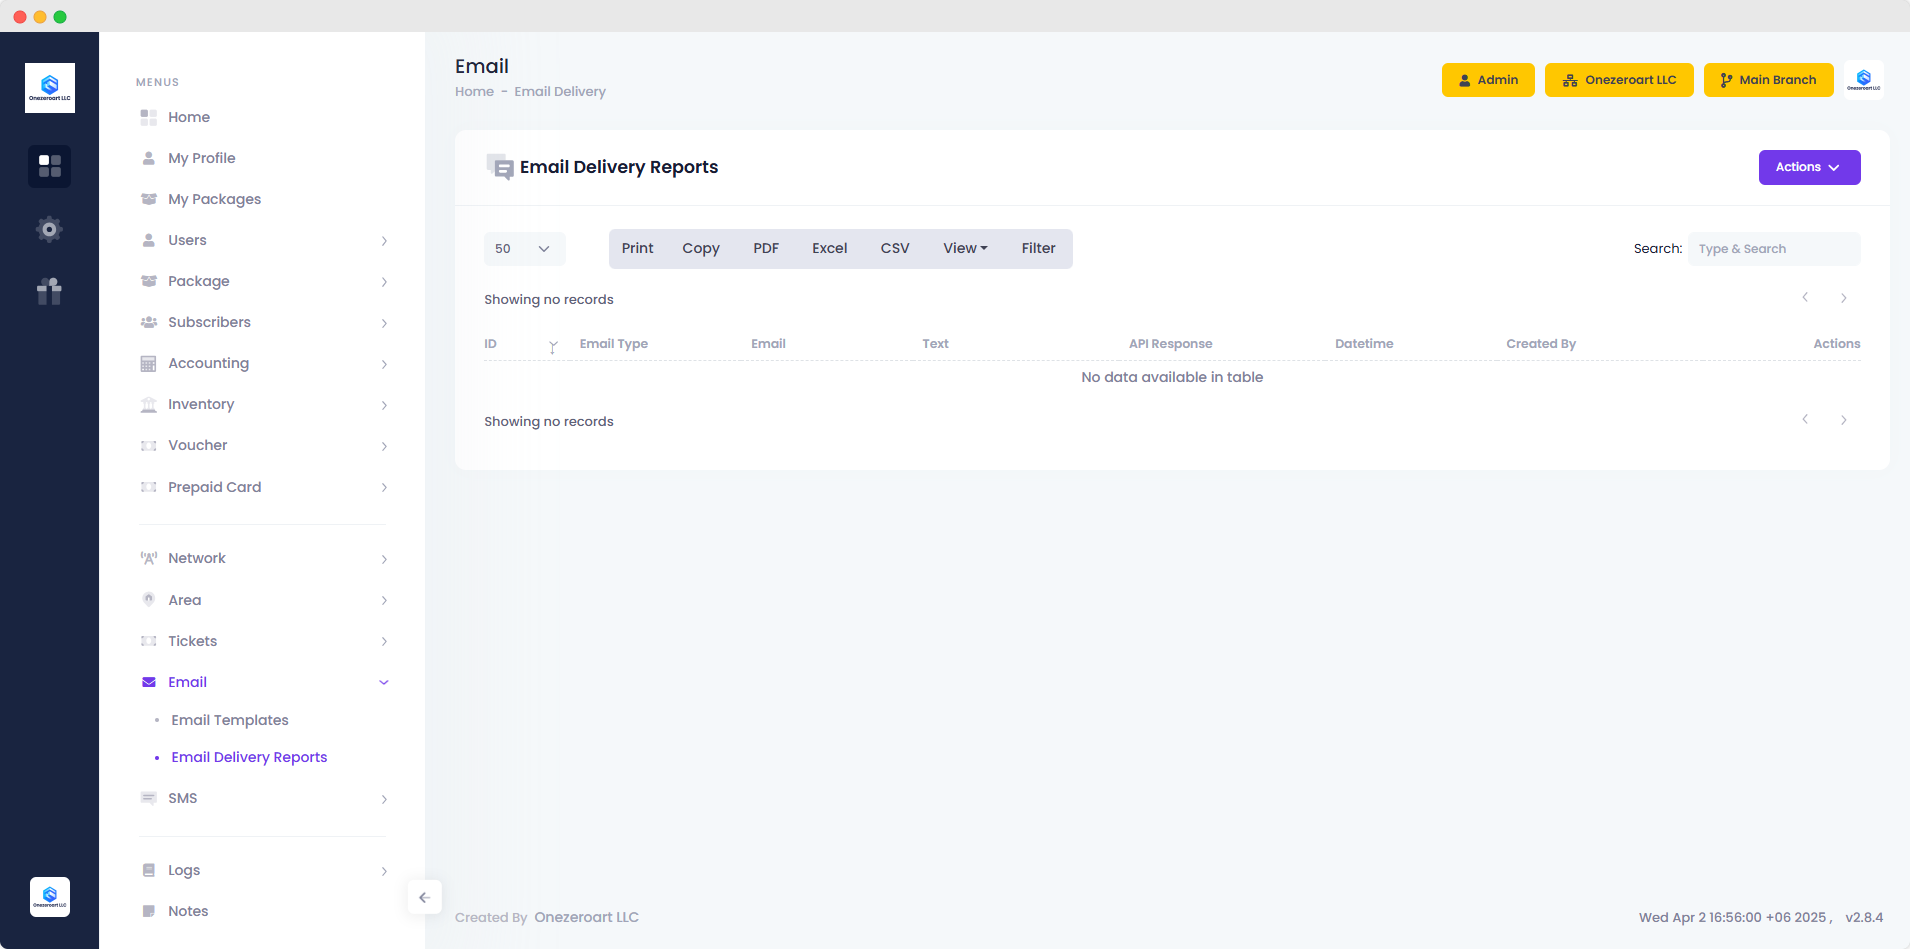Open My Packages menu item

214,199
